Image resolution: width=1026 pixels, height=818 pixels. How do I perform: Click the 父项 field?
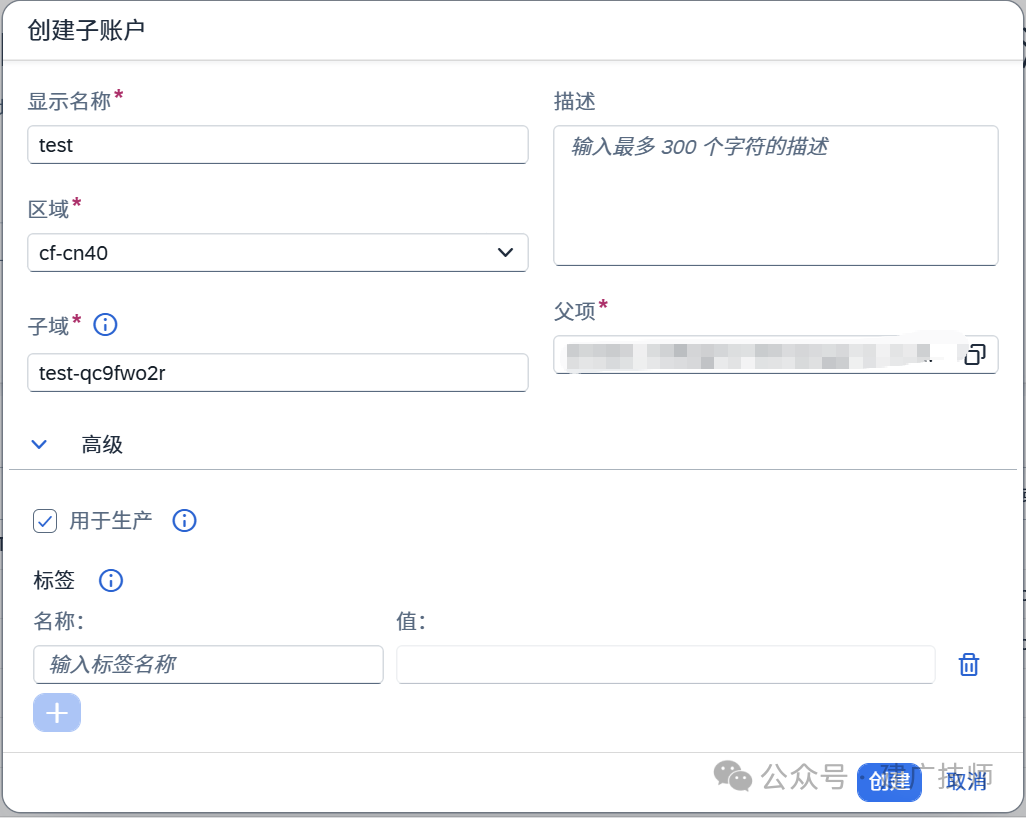coord(775,355)
